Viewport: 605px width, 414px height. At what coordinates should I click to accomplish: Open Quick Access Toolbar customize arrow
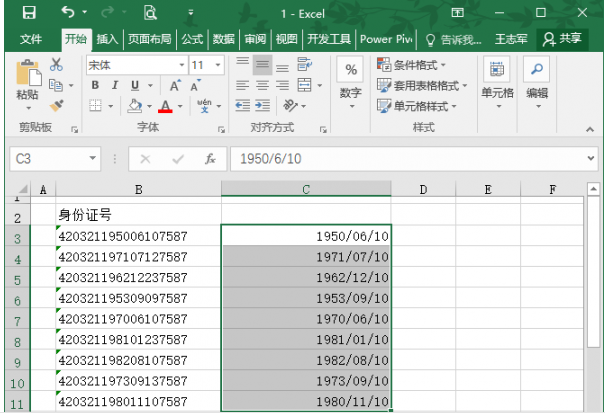191,13
